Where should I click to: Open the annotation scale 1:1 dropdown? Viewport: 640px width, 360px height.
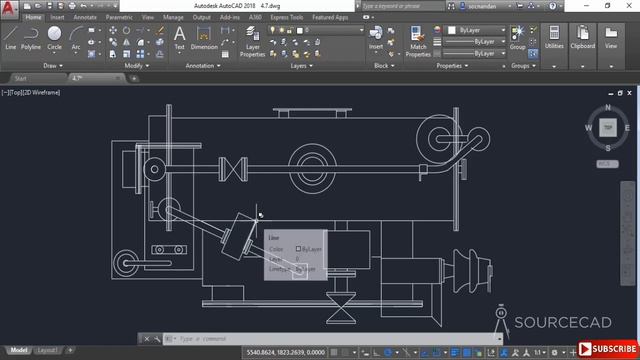(540, 352)
